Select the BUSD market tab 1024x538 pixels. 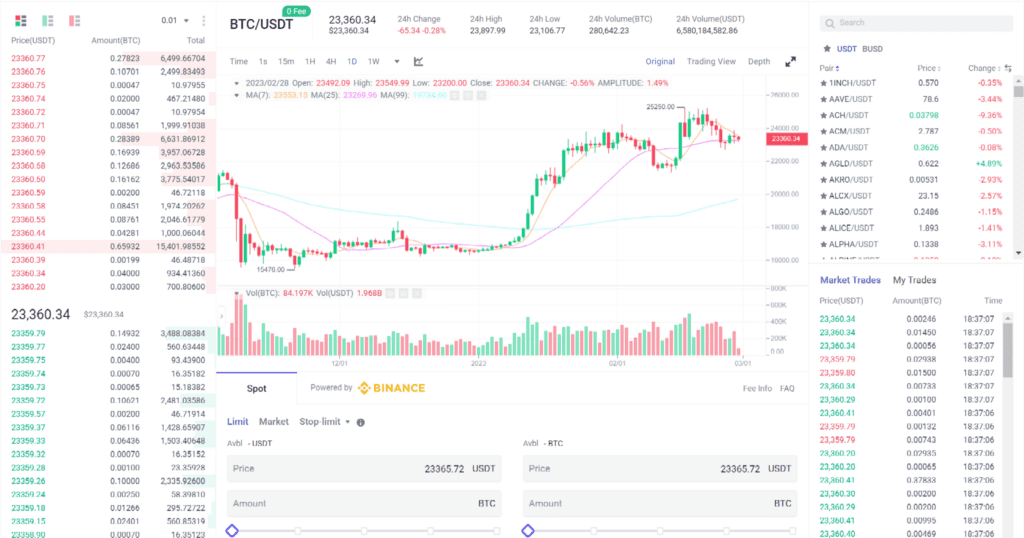872,49
